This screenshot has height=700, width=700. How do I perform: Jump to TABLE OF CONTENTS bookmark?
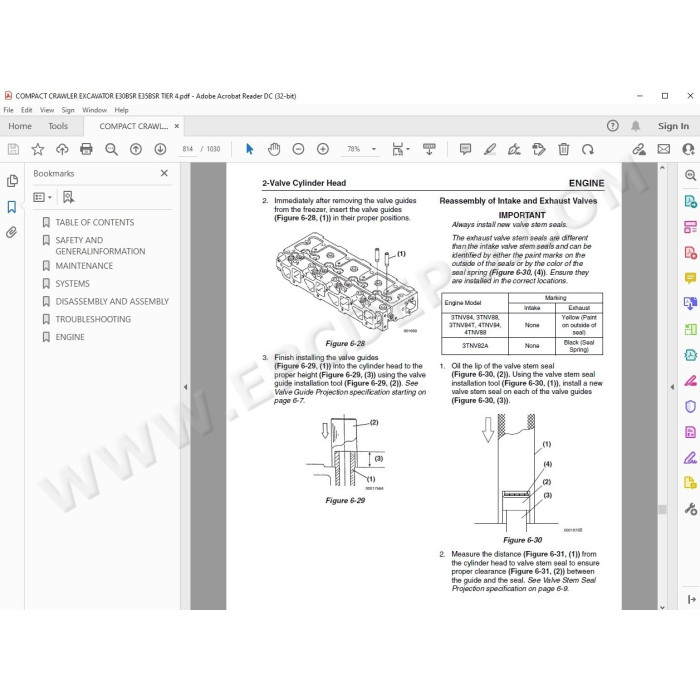click(x=94, y=222)
